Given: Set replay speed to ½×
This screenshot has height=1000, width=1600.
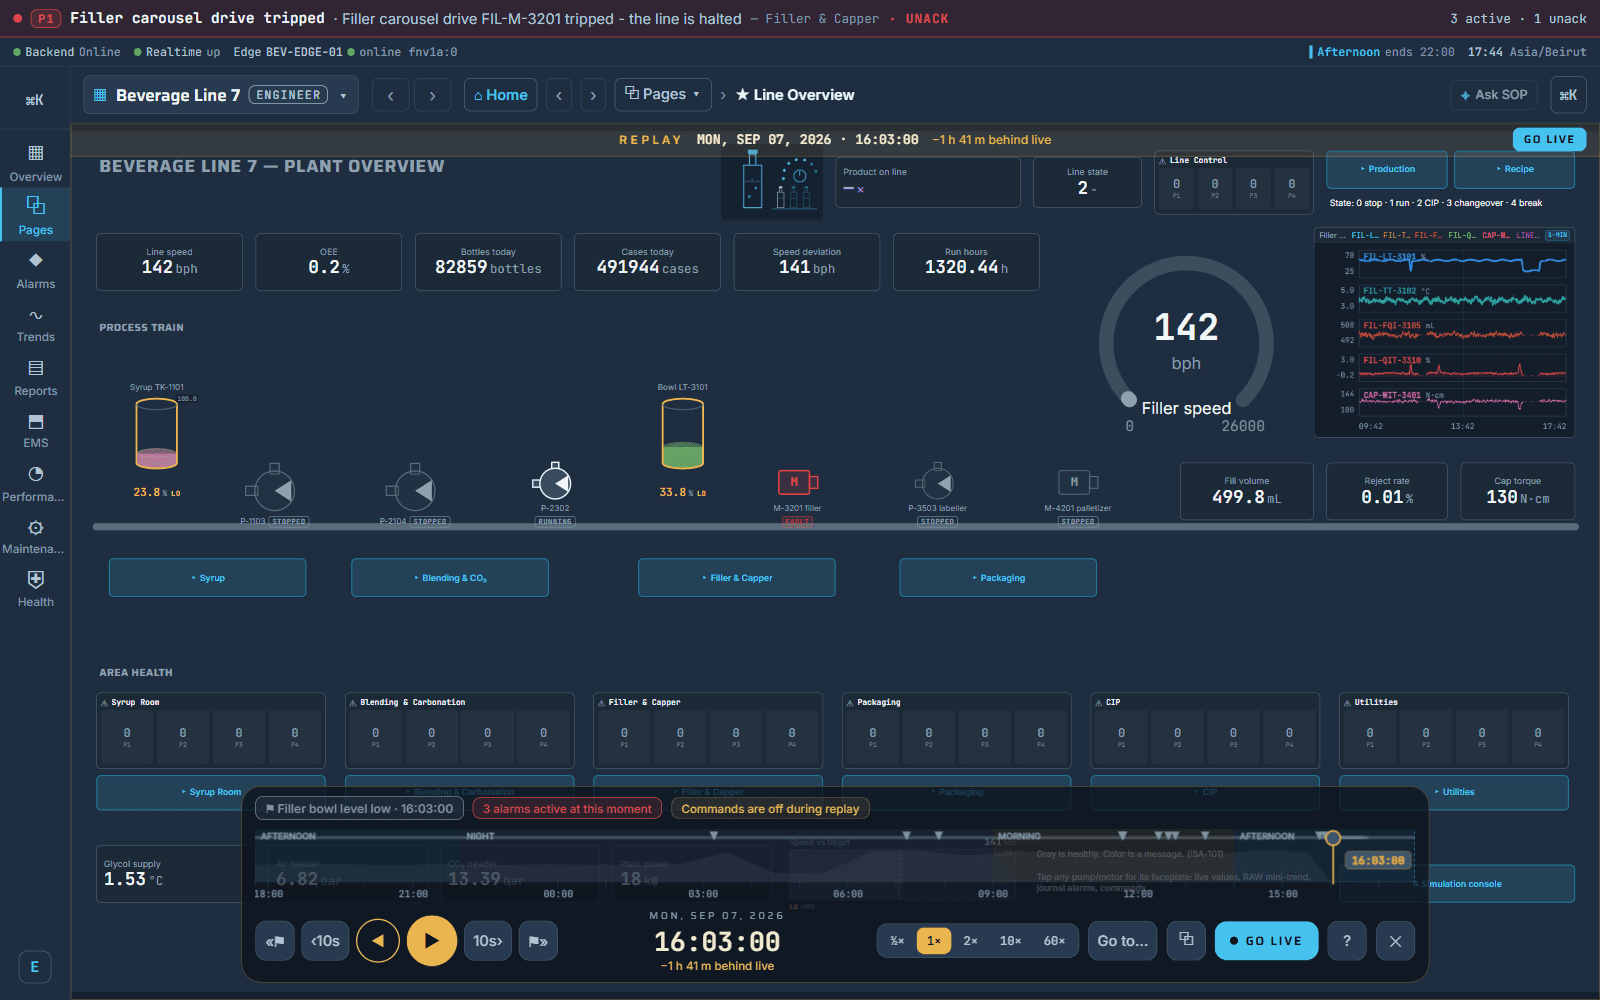Looking at the screenshot, I should click(897, 941).
